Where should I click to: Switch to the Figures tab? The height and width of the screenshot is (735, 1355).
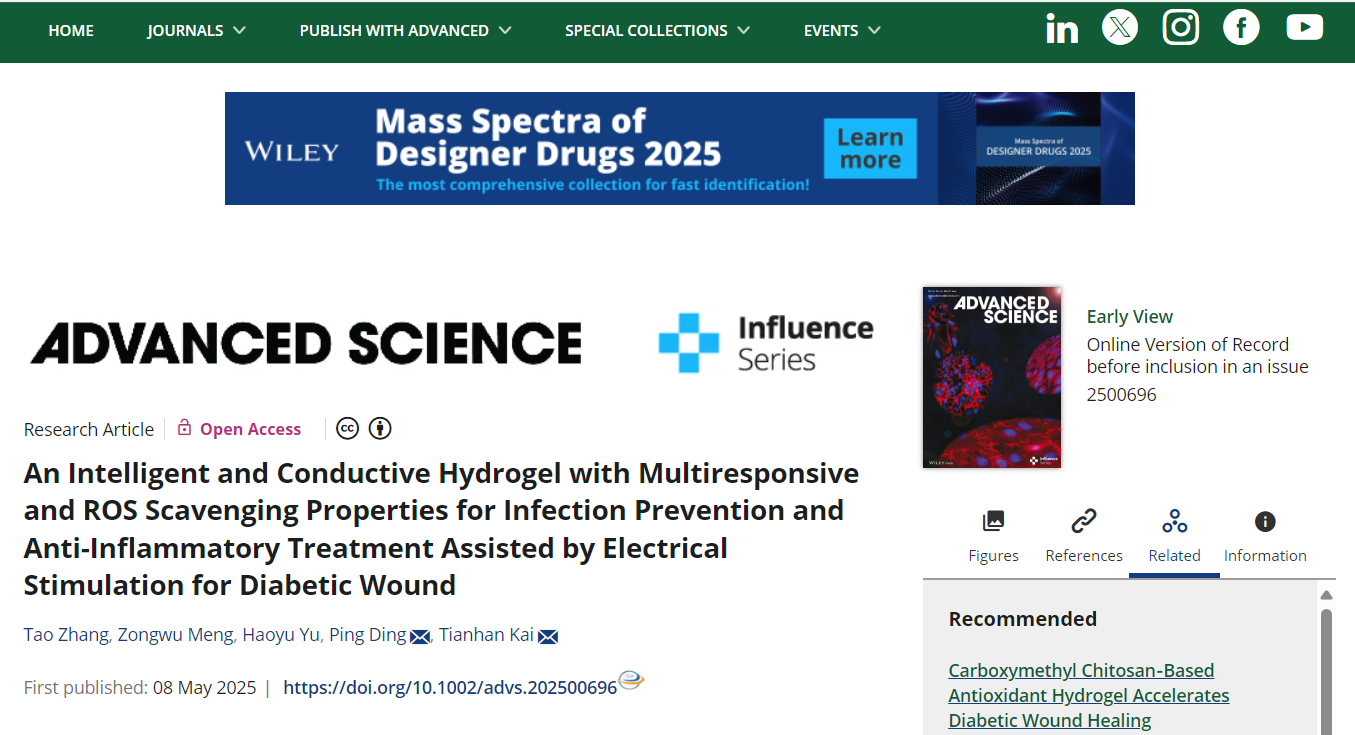coord(993,536)
